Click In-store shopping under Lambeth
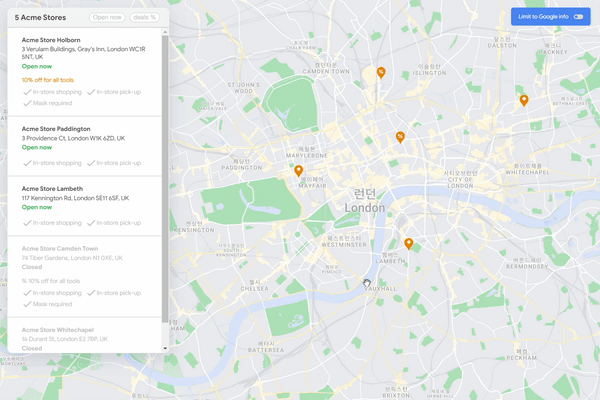 click(x=52, y=223)
